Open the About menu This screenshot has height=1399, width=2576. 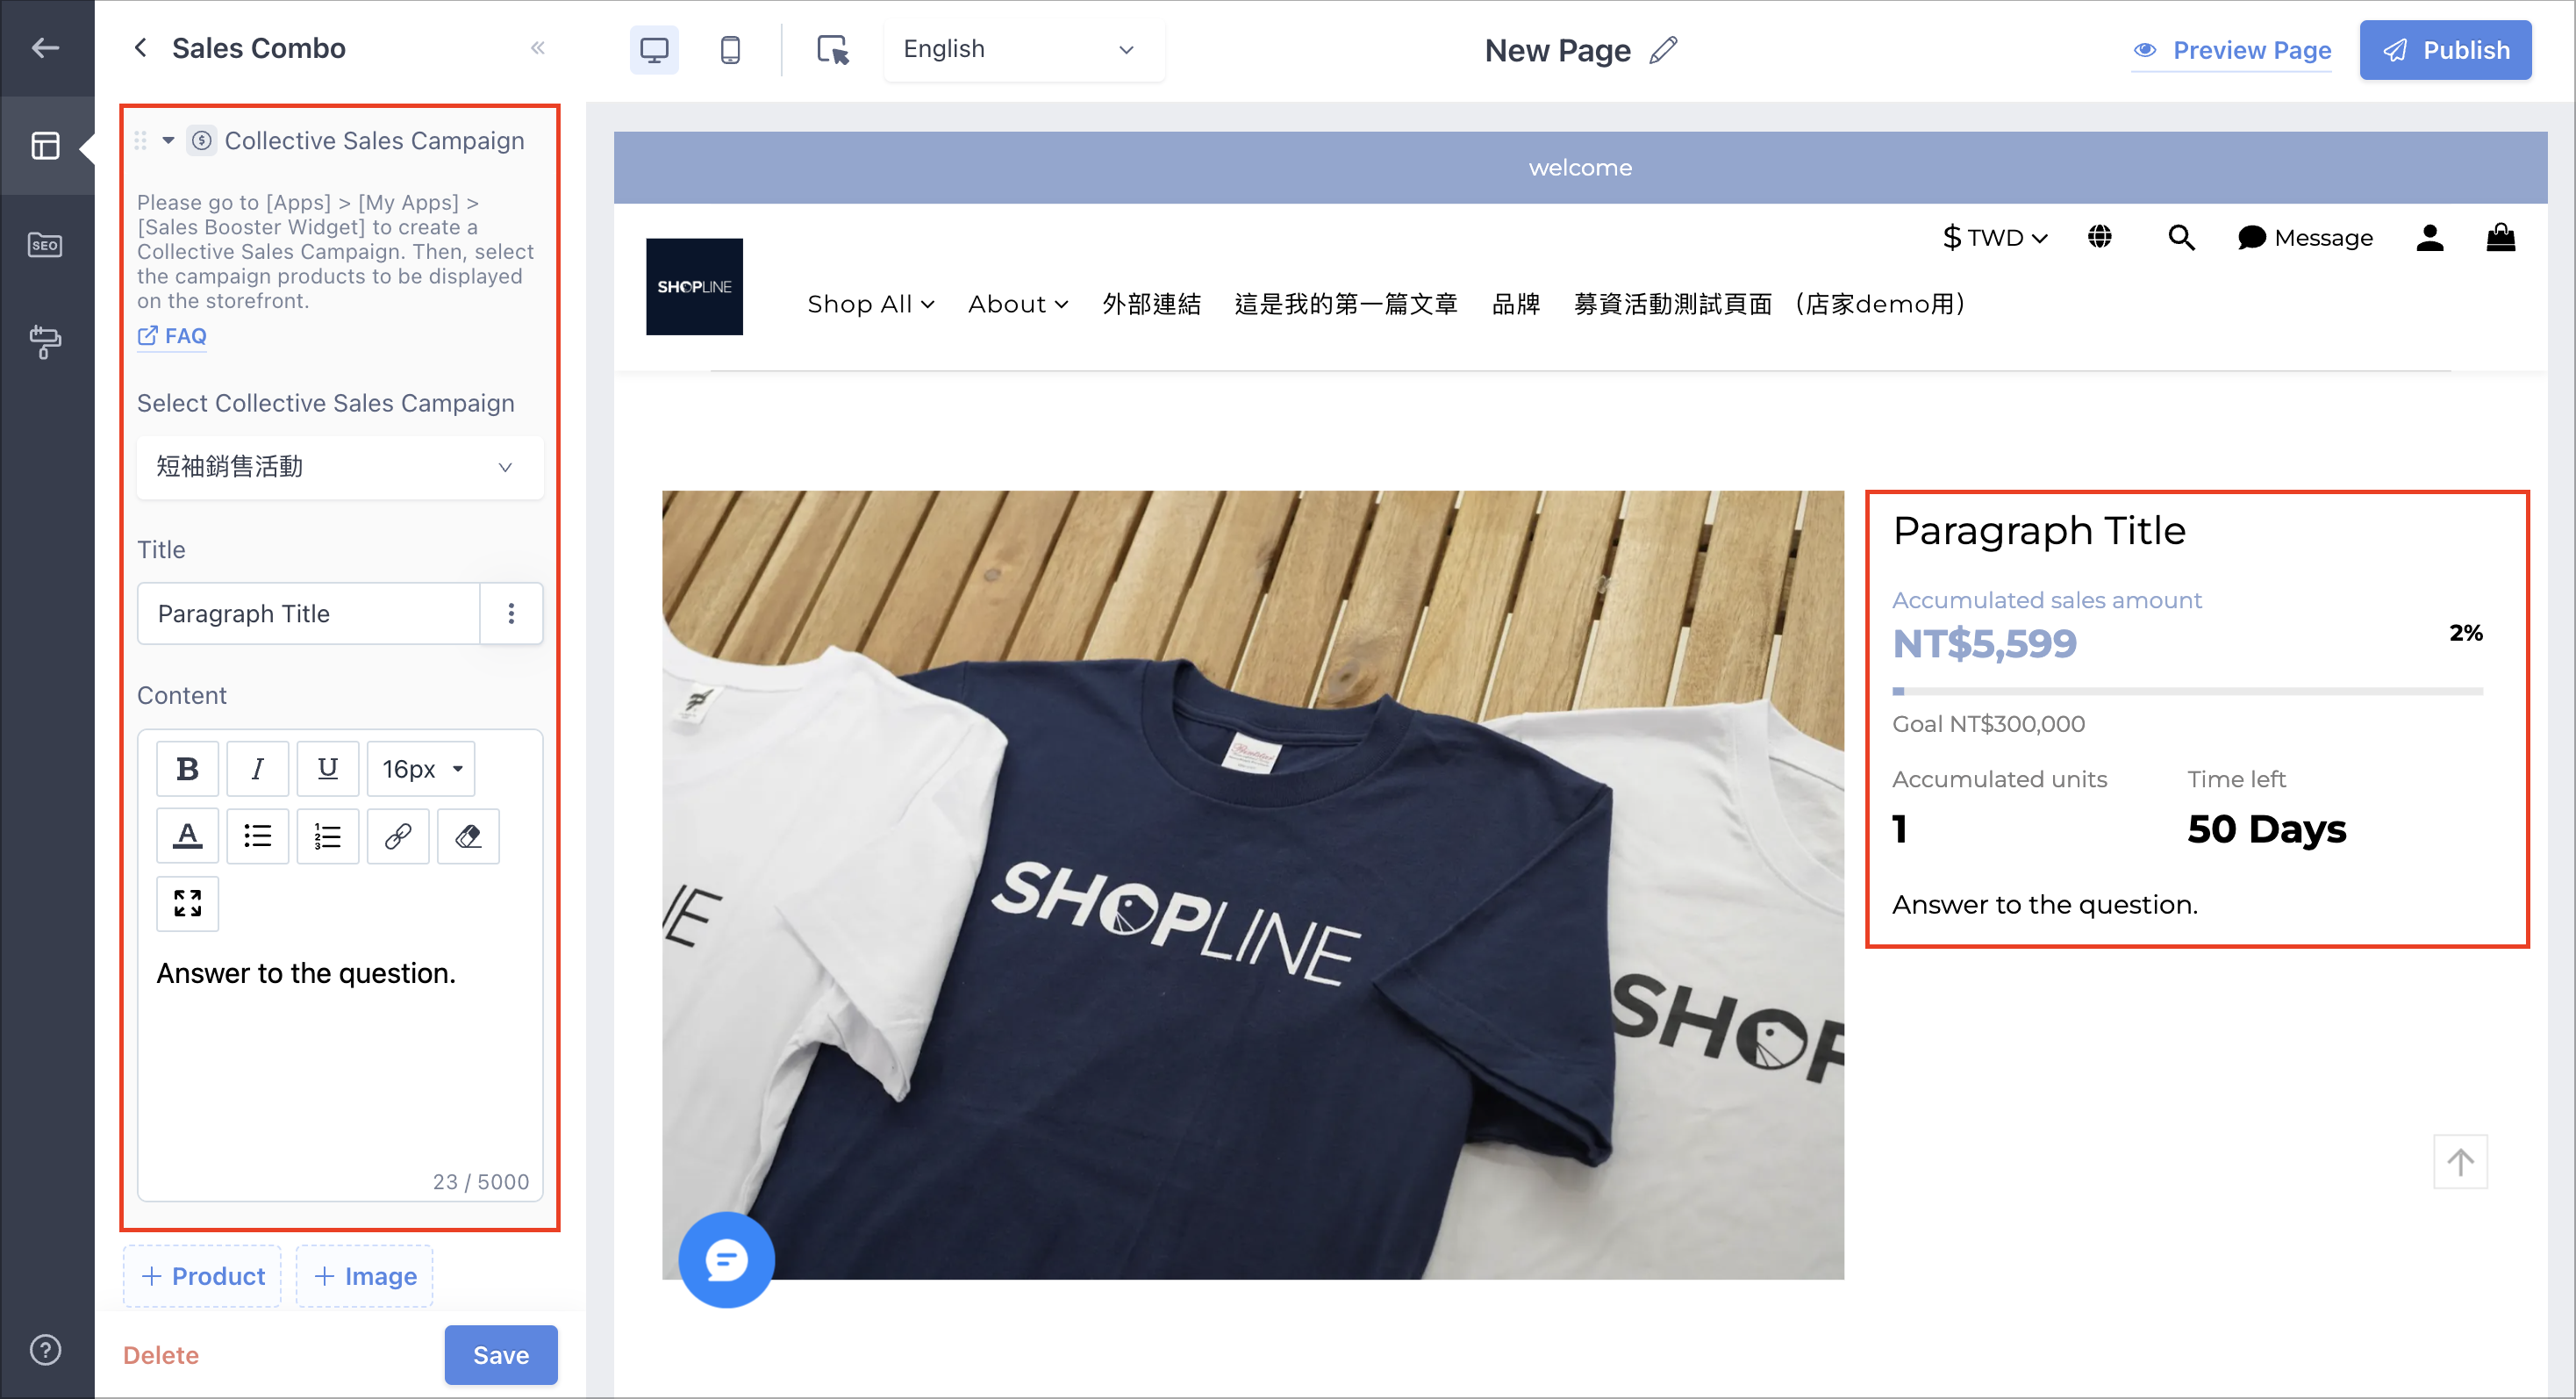(x=1018, y=304)
